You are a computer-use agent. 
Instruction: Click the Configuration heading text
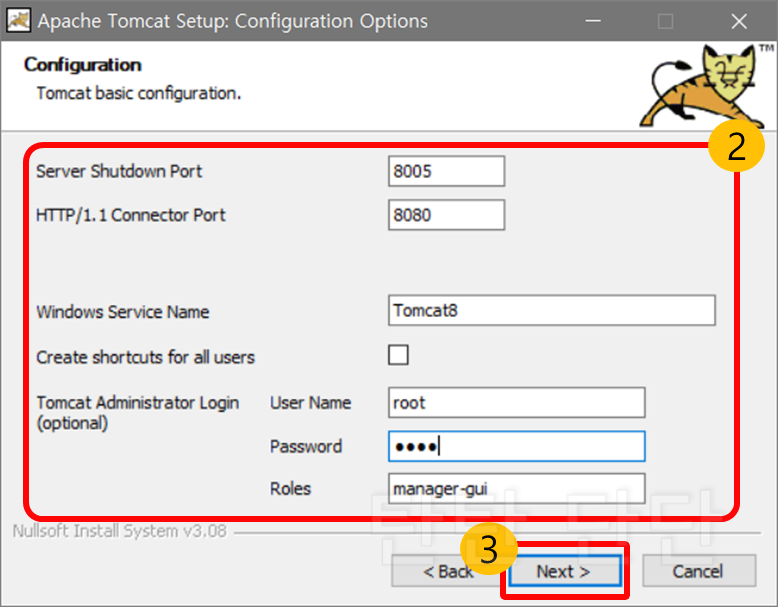point(83,65)
